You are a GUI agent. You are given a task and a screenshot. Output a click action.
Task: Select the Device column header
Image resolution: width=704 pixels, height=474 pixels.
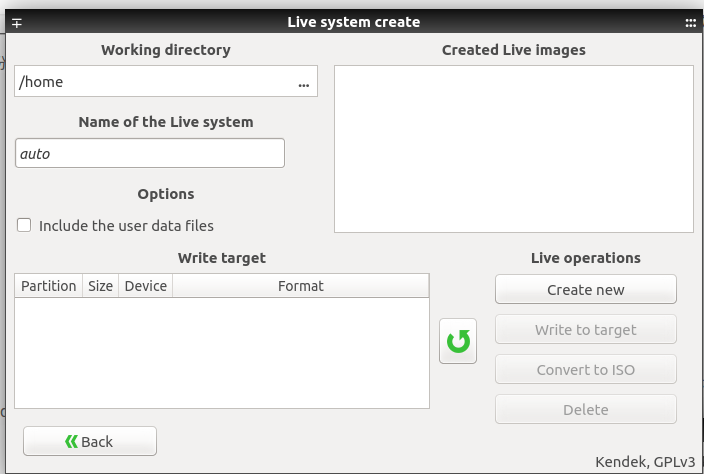click(145, 286)
